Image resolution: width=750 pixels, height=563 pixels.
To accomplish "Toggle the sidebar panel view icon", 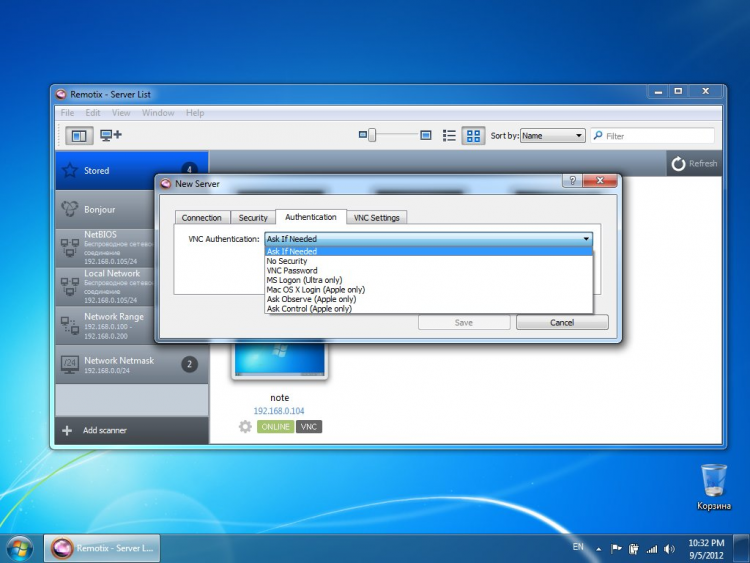I will [79, 136].
